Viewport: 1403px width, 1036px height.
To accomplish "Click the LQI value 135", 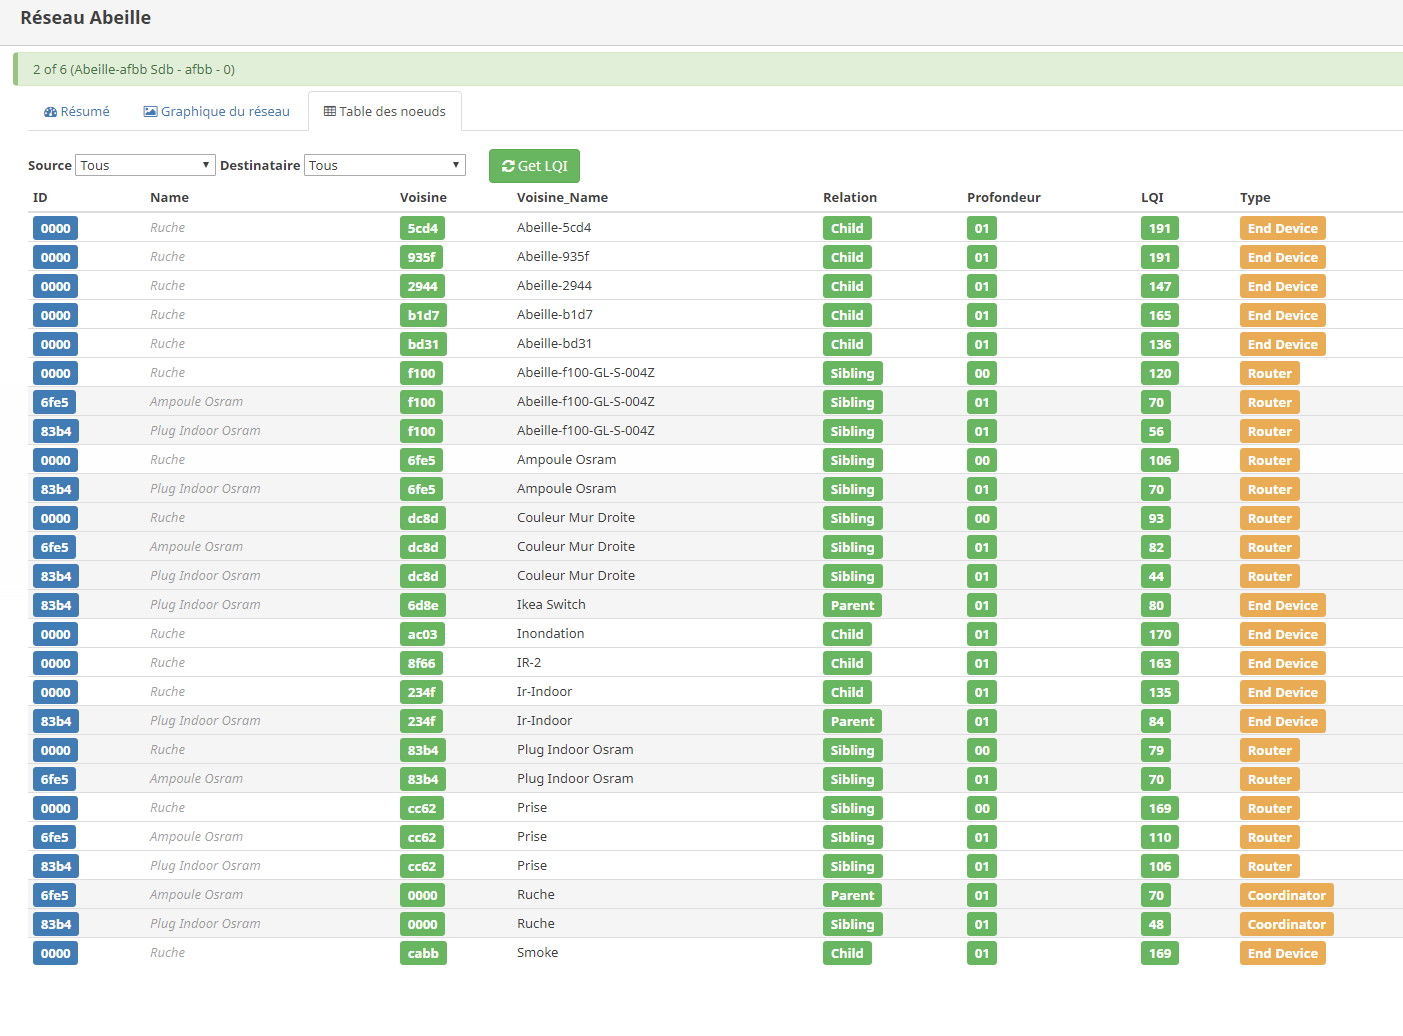I will (x=1160, y=692).
